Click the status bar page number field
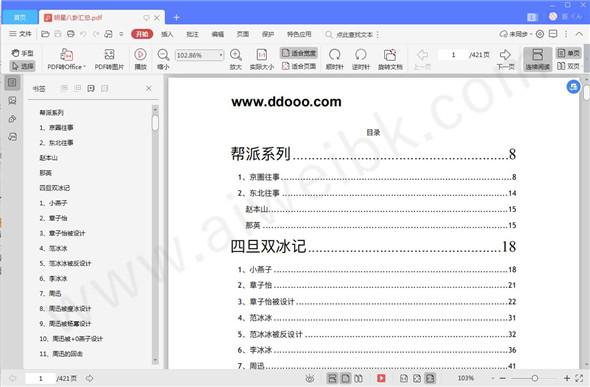This screenshot has height=387, width=590. coord(40,378)
